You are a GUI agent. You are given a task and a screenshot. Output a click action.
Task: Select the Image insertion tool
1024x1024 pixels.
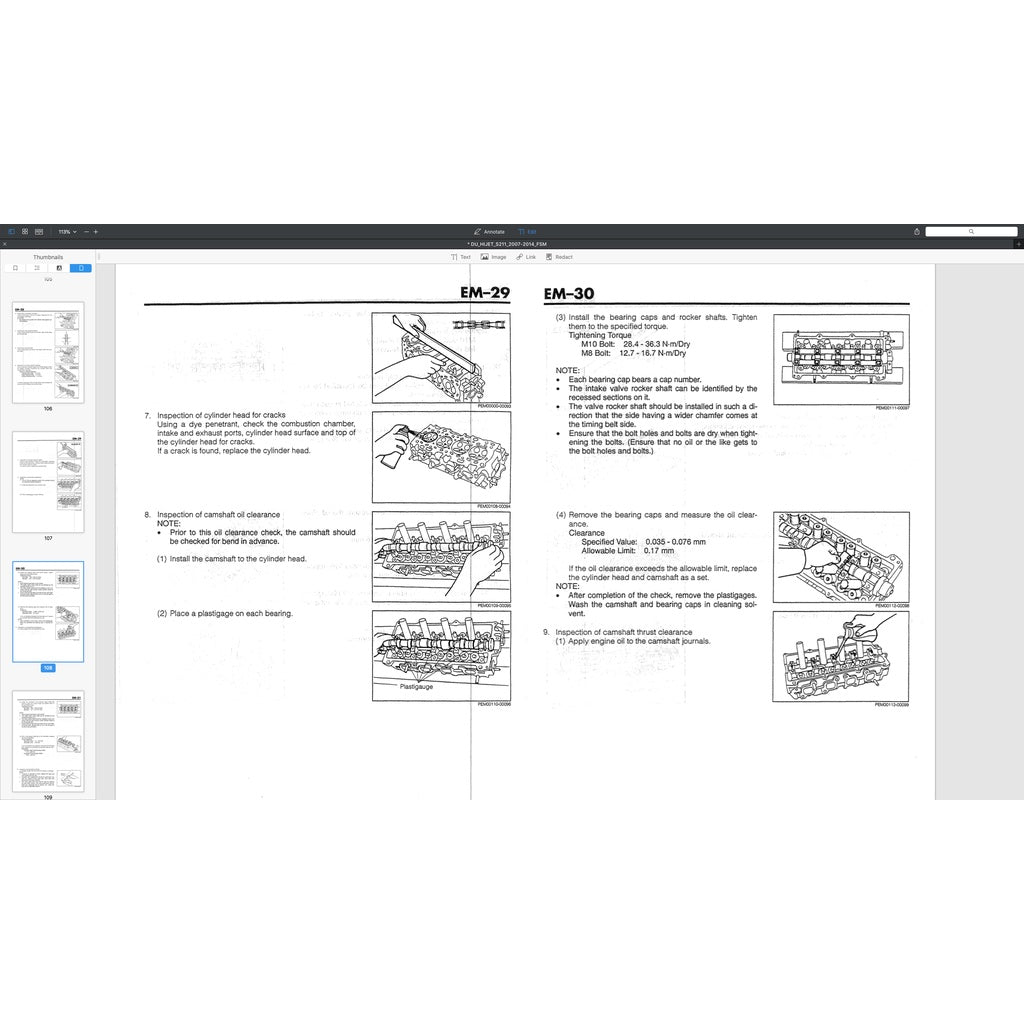[x=493, y=257]
